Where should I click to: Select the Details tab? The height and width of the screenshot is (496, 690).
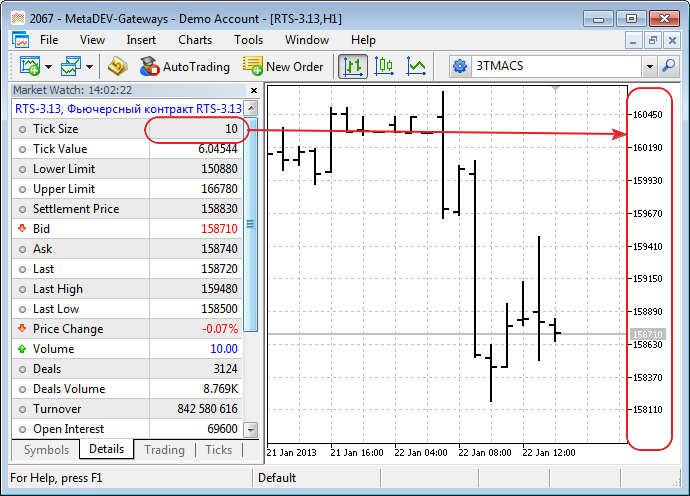[106, 449]
